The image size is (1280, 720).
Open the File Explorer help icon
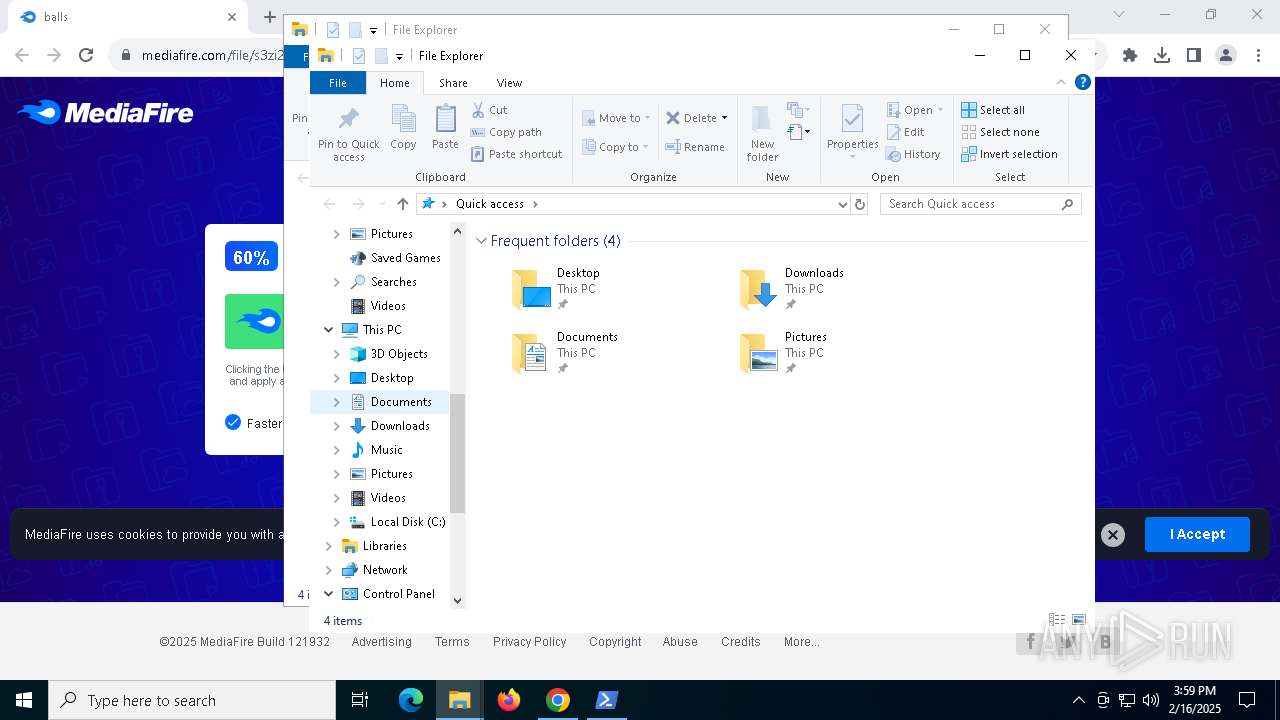1082,82
